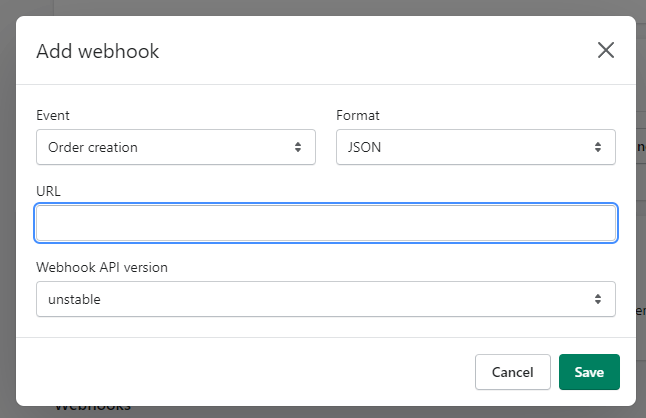Click the Format field label
The height and width of the screenshot is (418, 646).
click(358, 116)
